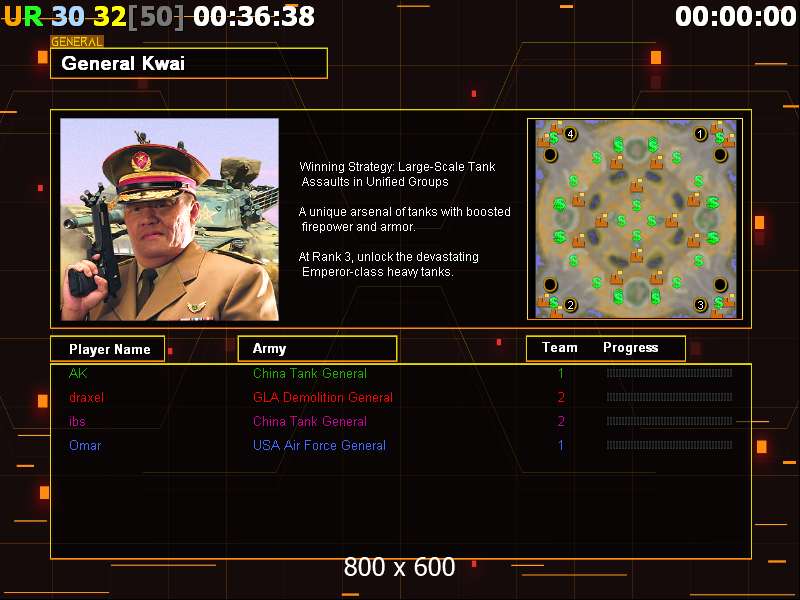This screenshot has width=800, height=600.
Task: Click the team number for ibs
Action: click(561, 421)
